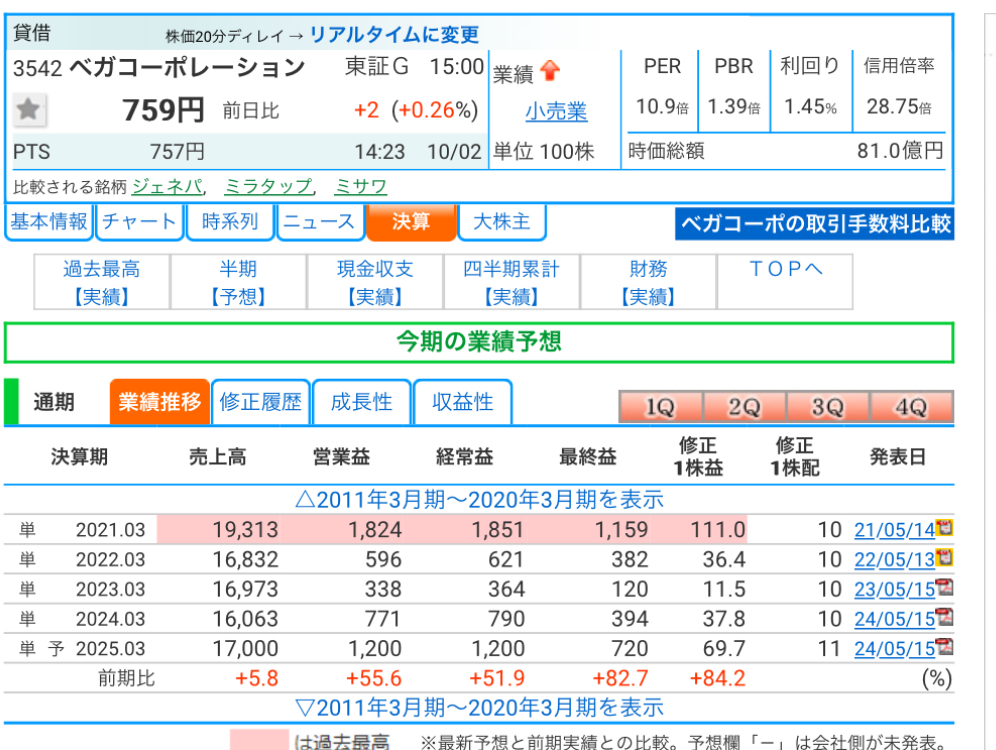Select the 決算 tab
Viewport: 996px width, 750px height.
[x=411, y=222]
